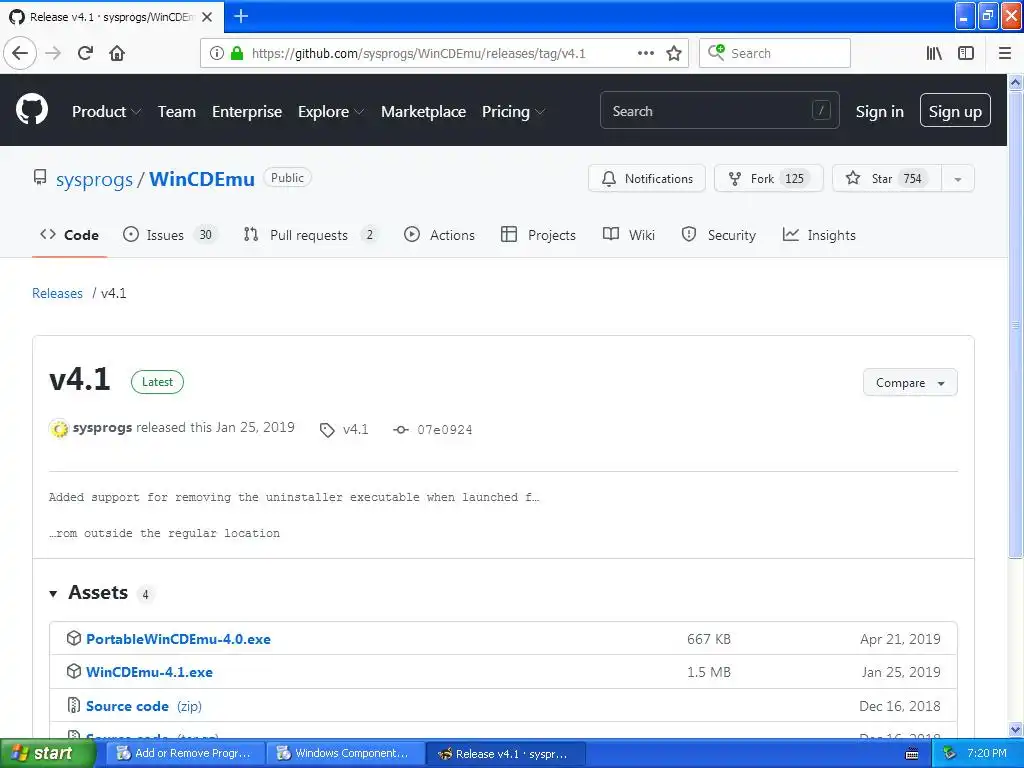Switch to Add or Remove Programs taskbar window
This screenshot has height=768, width=1024.
tap(185, 753)
